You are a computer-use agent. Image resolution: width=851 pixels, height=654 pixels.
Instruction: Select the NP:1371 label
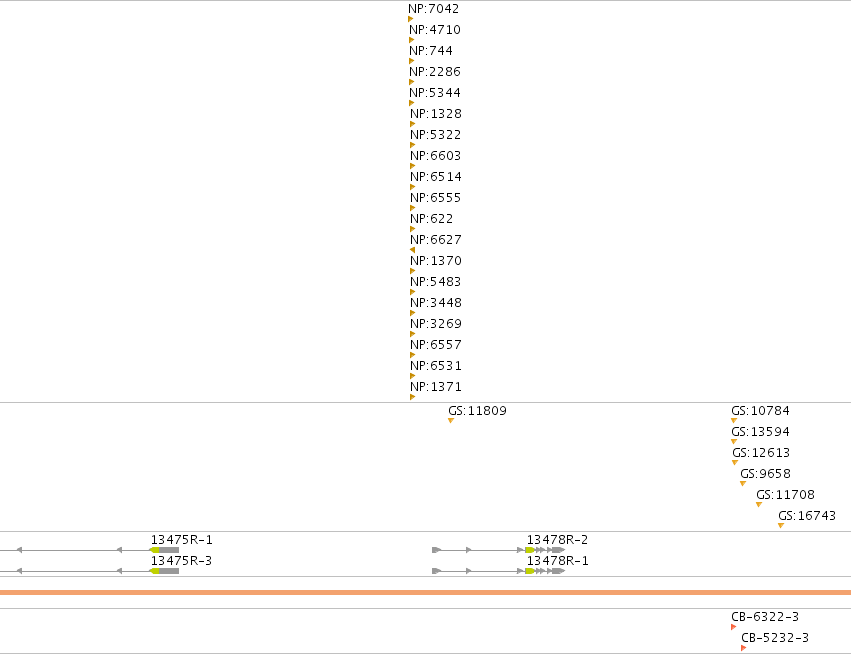pos(436,387)
